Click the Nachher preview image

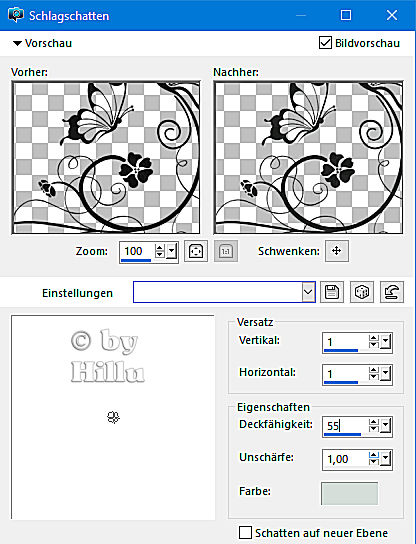pos(308,157)
